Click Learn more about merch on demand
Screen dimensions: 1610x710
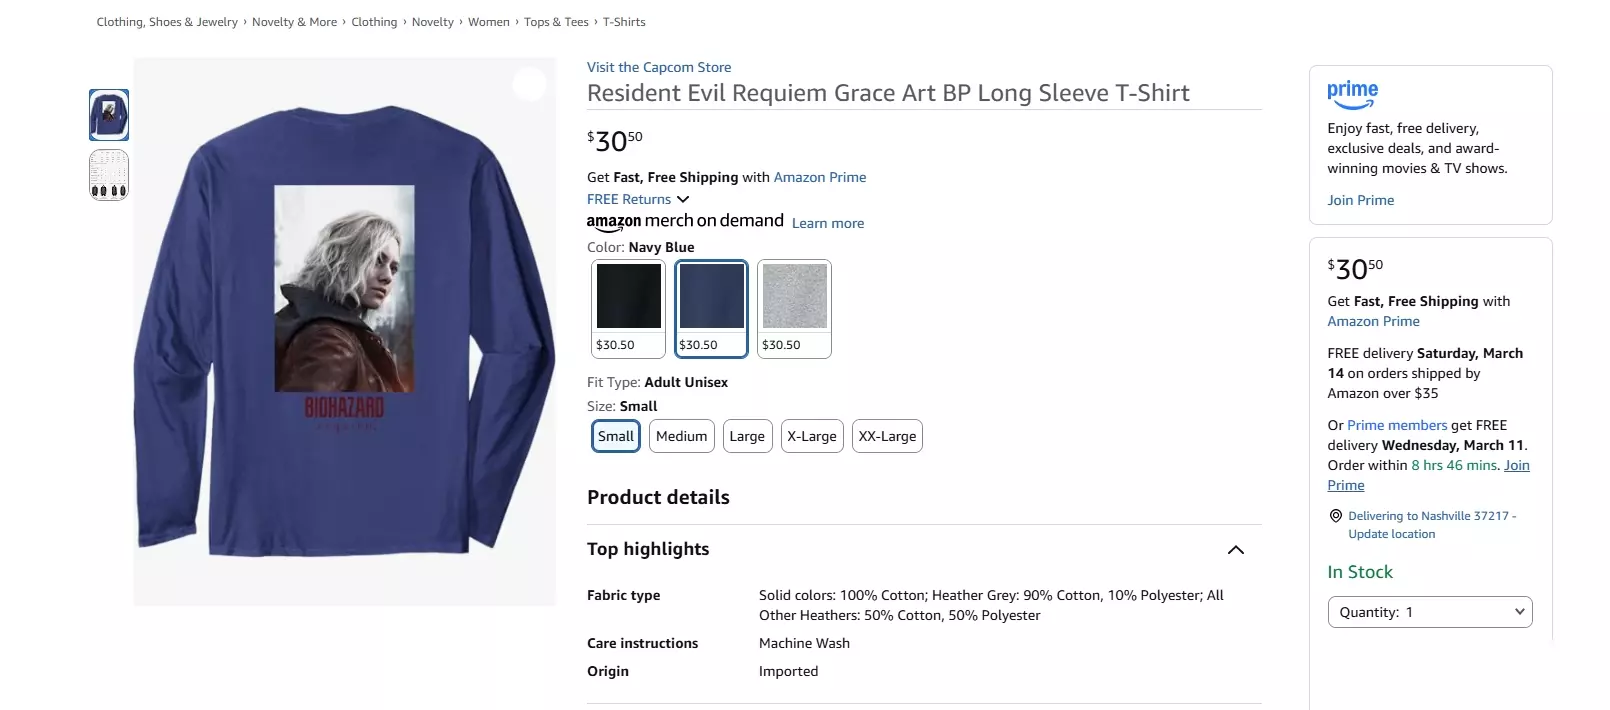coord(828,223)
